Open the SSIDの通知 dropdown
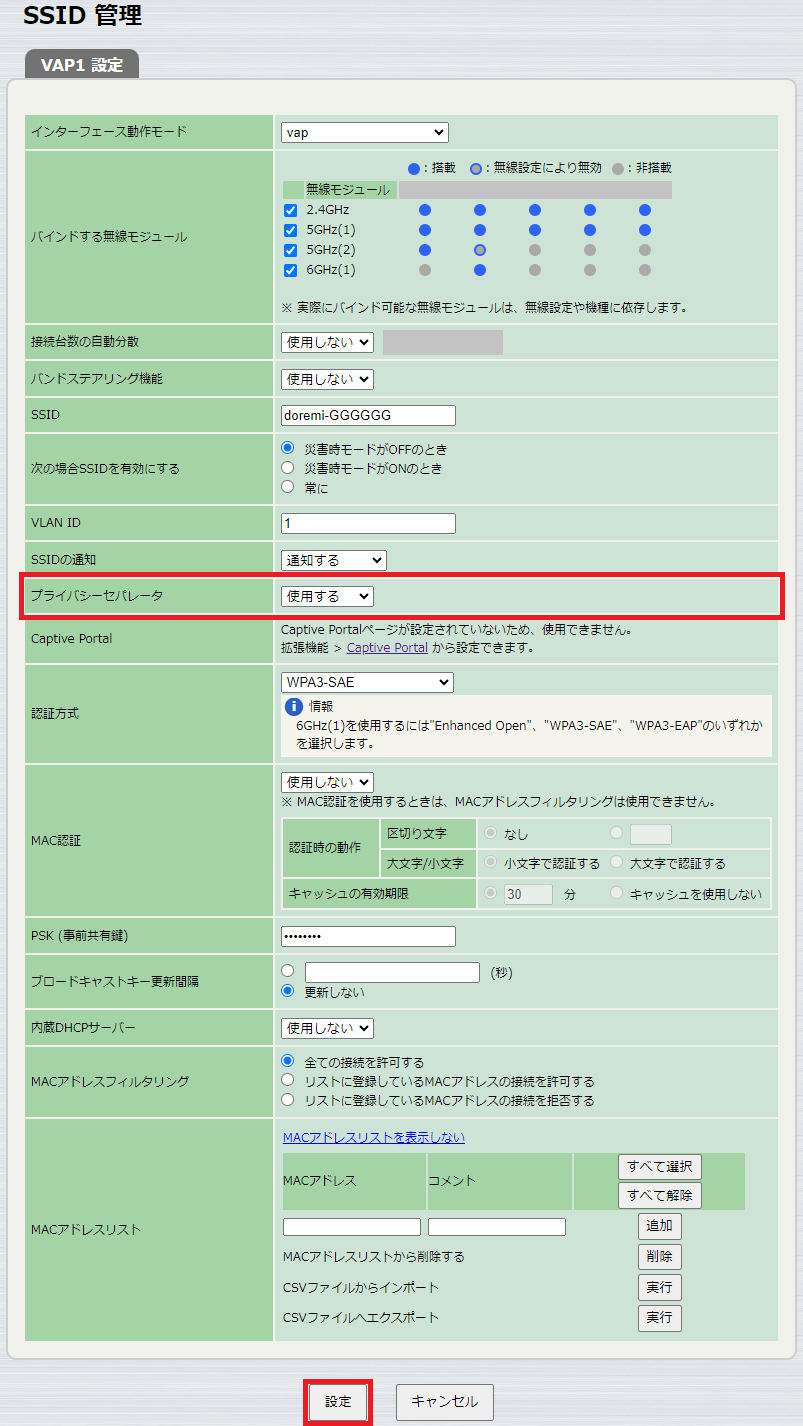The width and height of the screenshot is (803, 1426). [x=333, y=560]
